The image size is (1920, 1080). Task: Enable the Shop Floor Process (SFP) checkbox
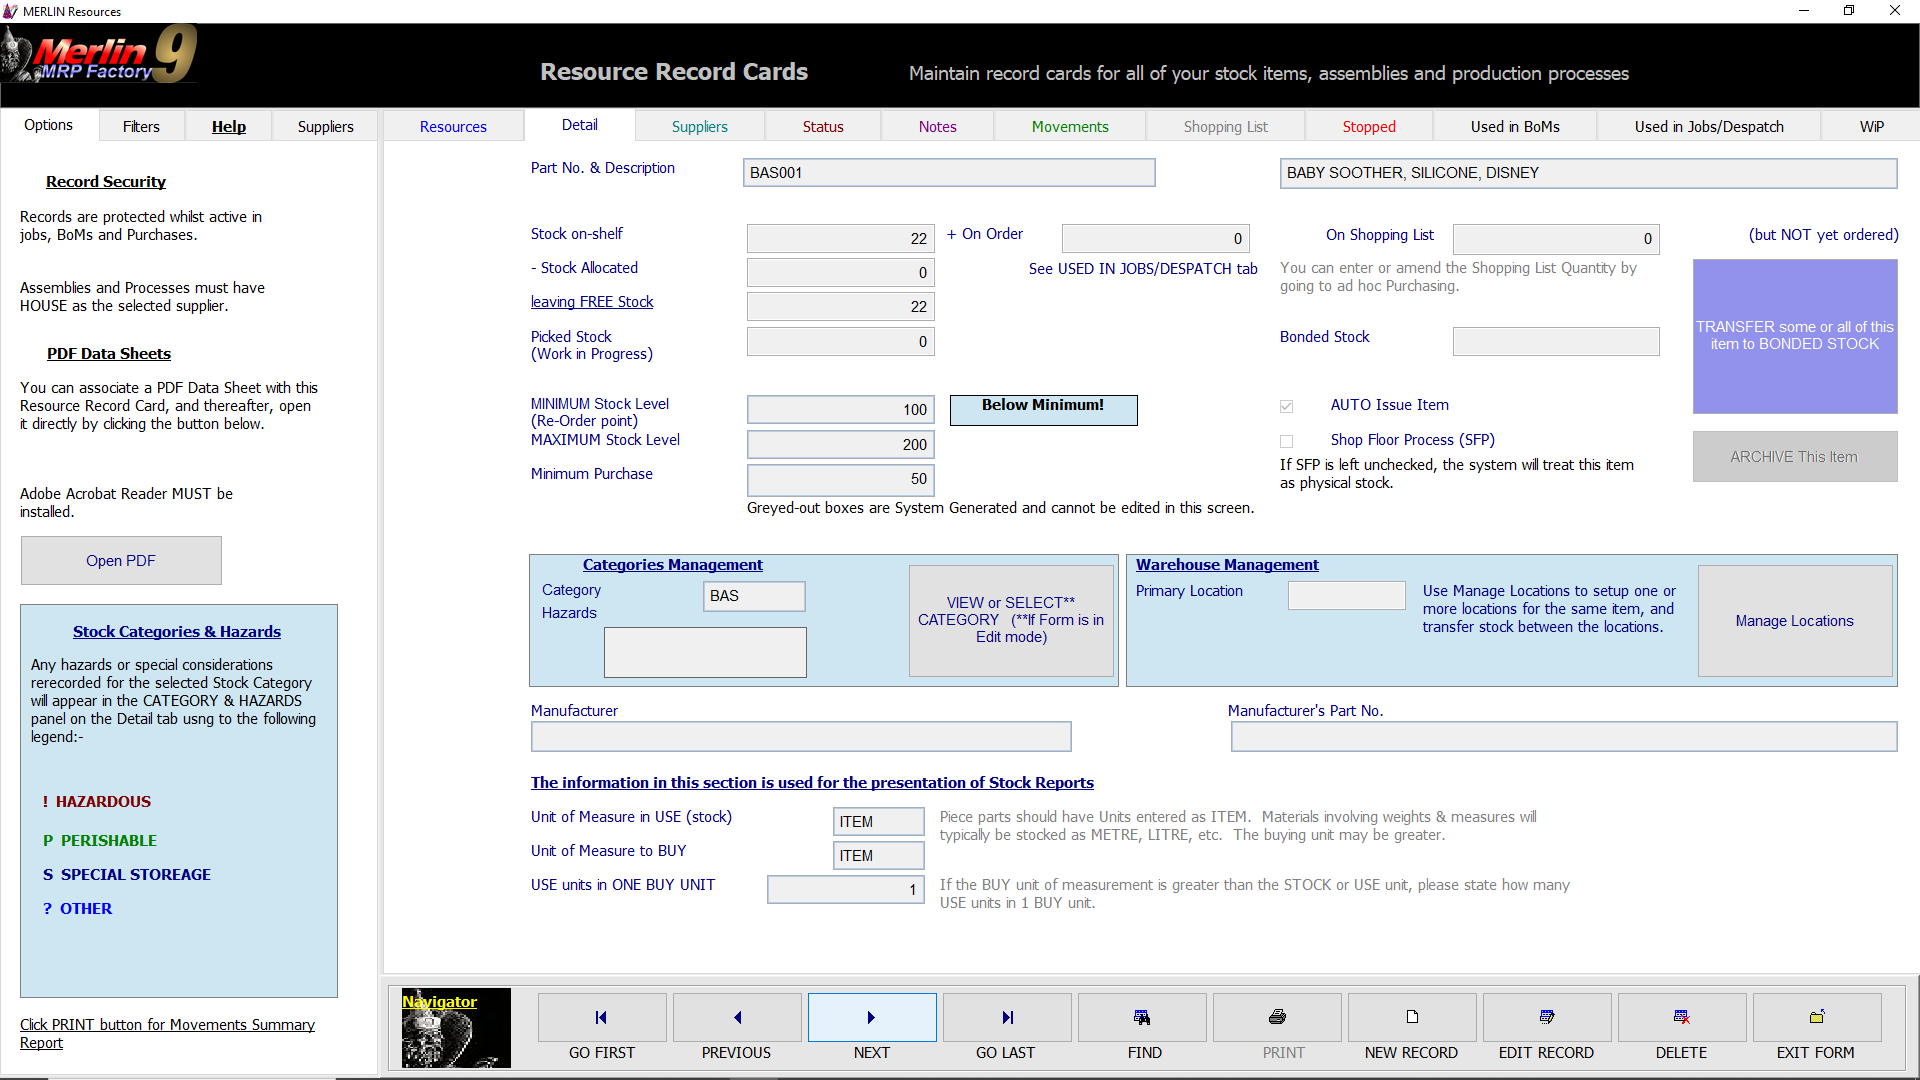[x=1287, y=441]
